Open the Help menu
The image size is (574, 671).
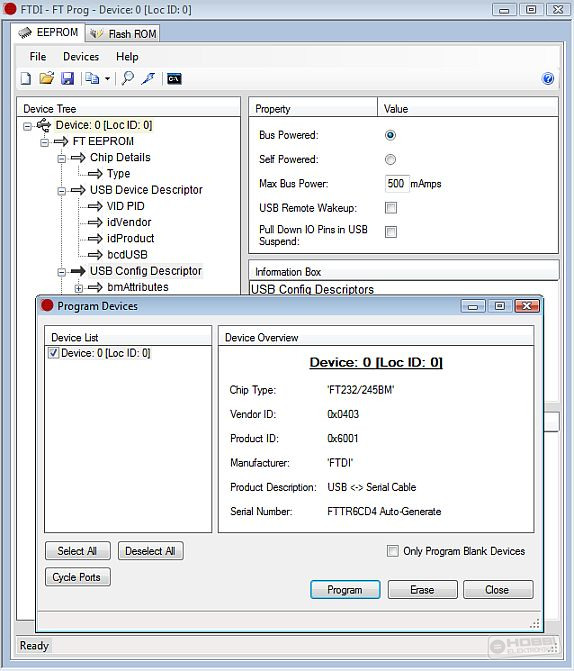[x=127, y=56]
